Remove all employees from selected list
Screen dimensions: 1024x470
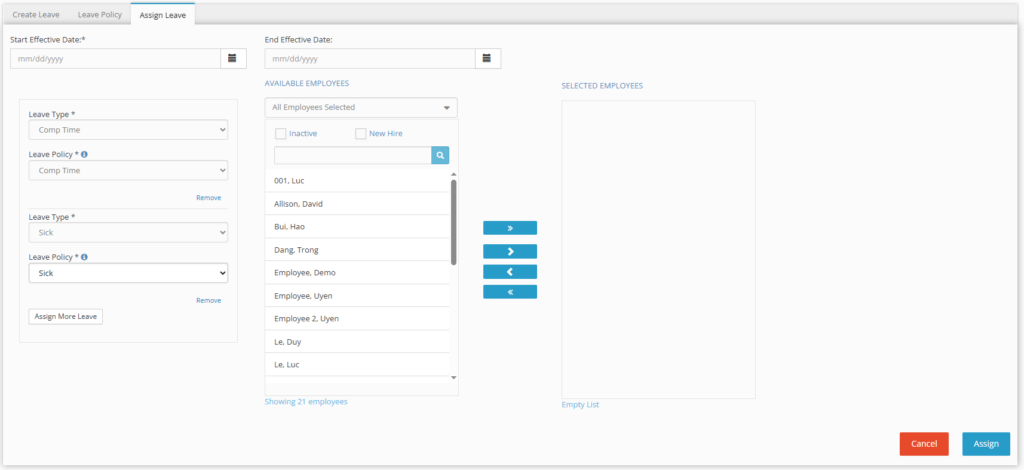(510, 292)
